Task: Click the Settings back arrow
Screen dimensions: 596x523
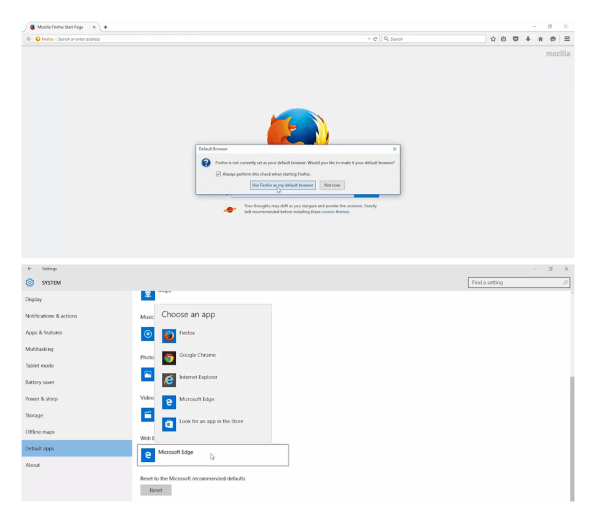Action: coord(30,269)
